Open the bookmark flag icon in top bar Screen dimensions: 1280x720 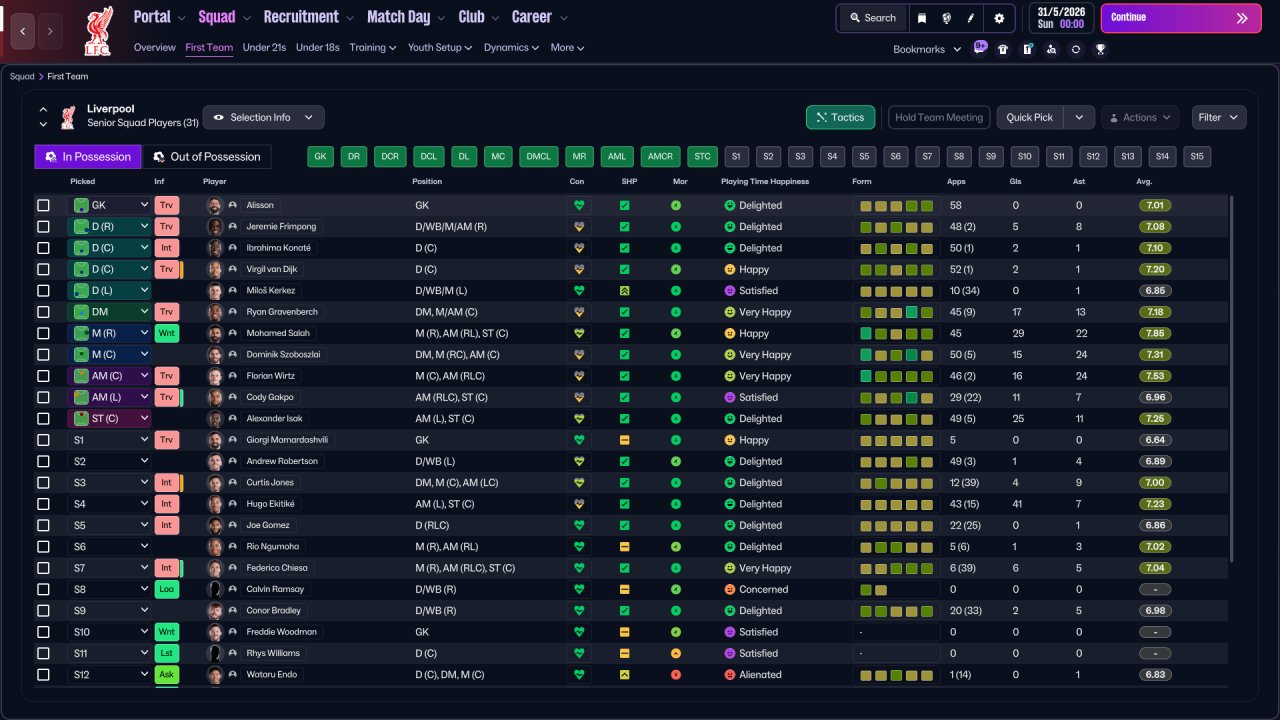click(x=922, y=18)
